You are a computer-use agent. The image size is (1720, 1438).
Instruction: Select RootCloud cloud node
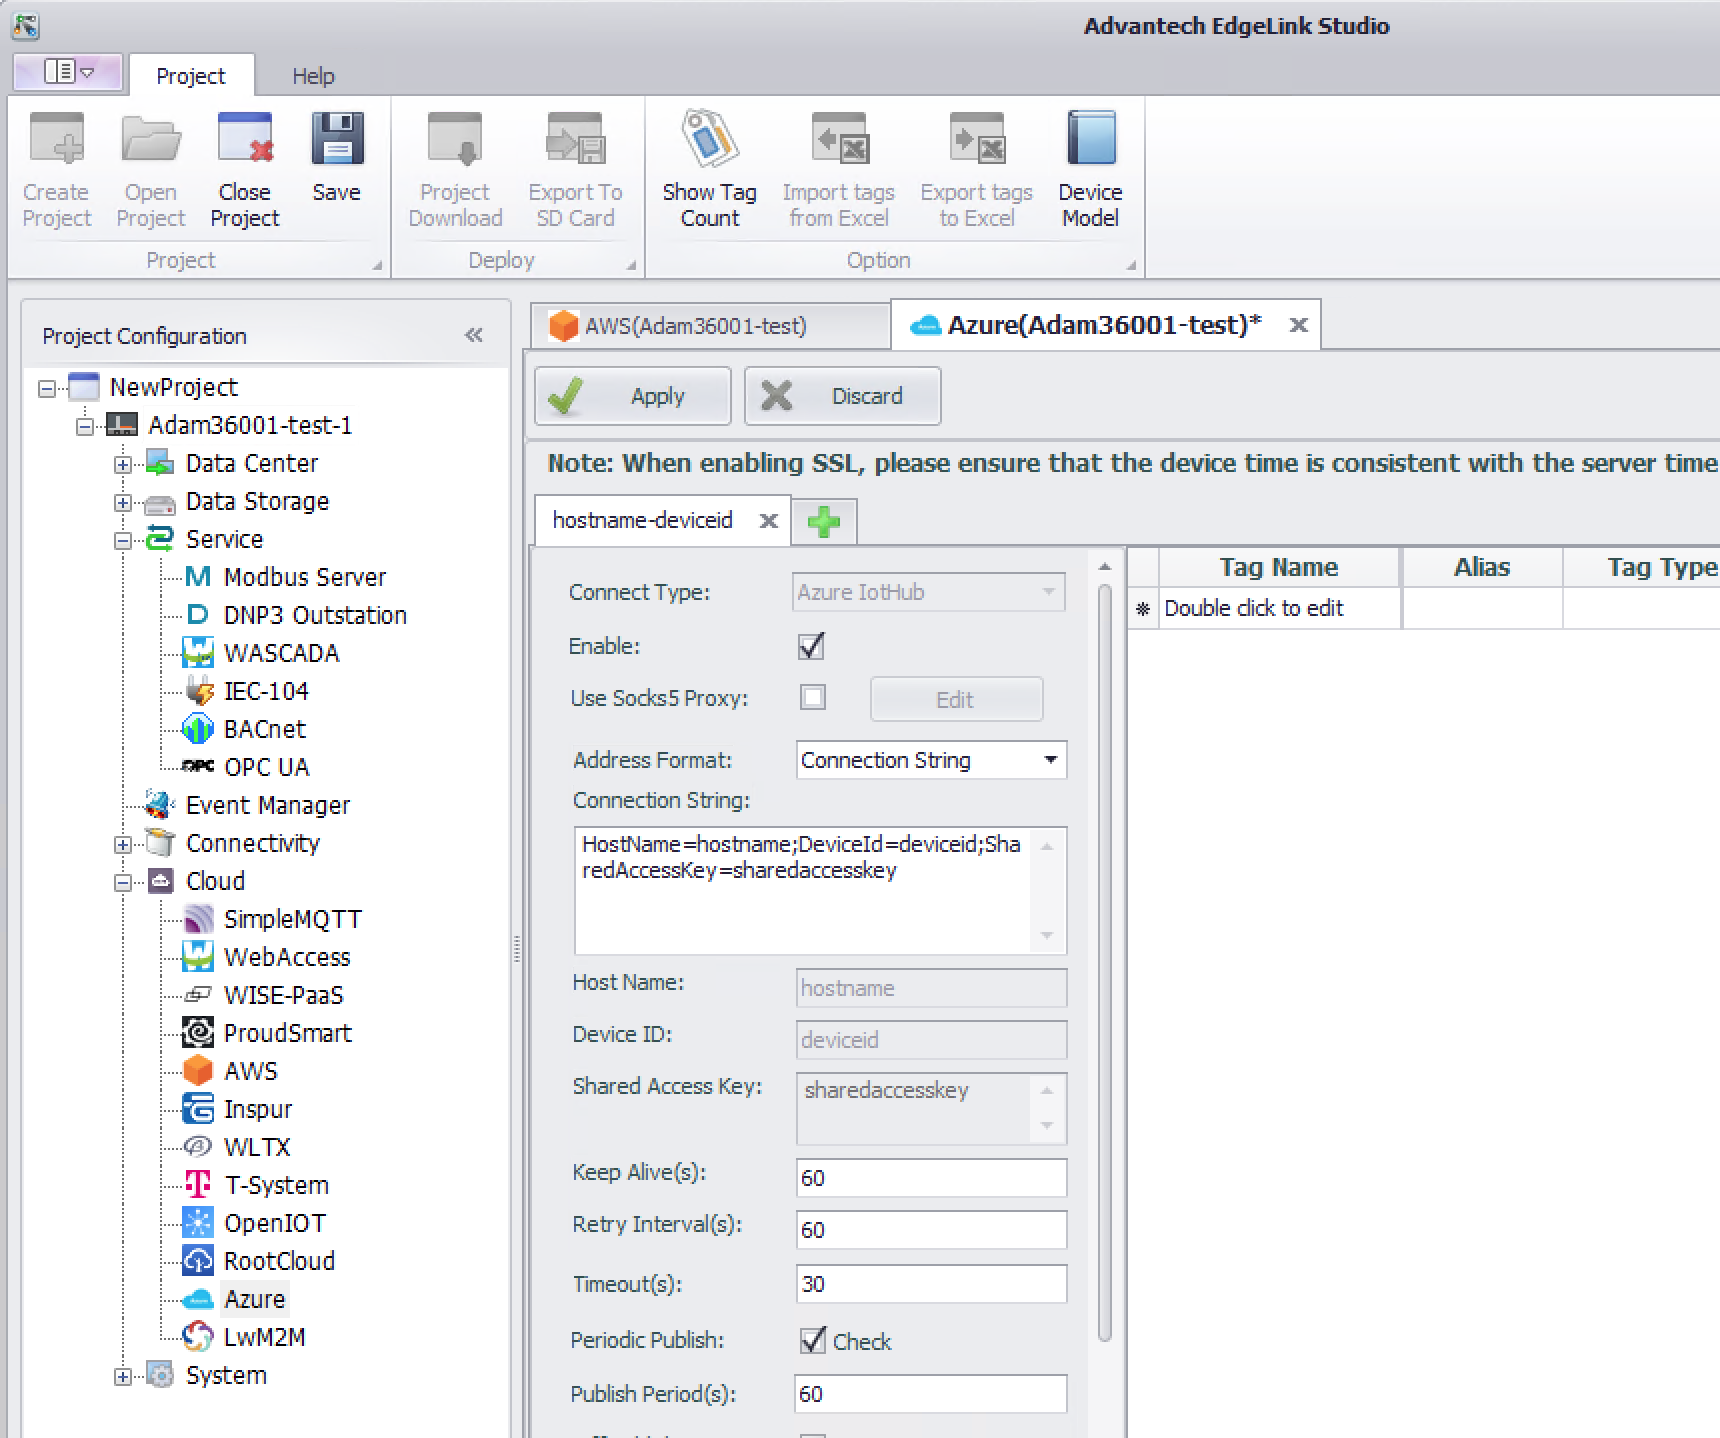click(279, 1261)
